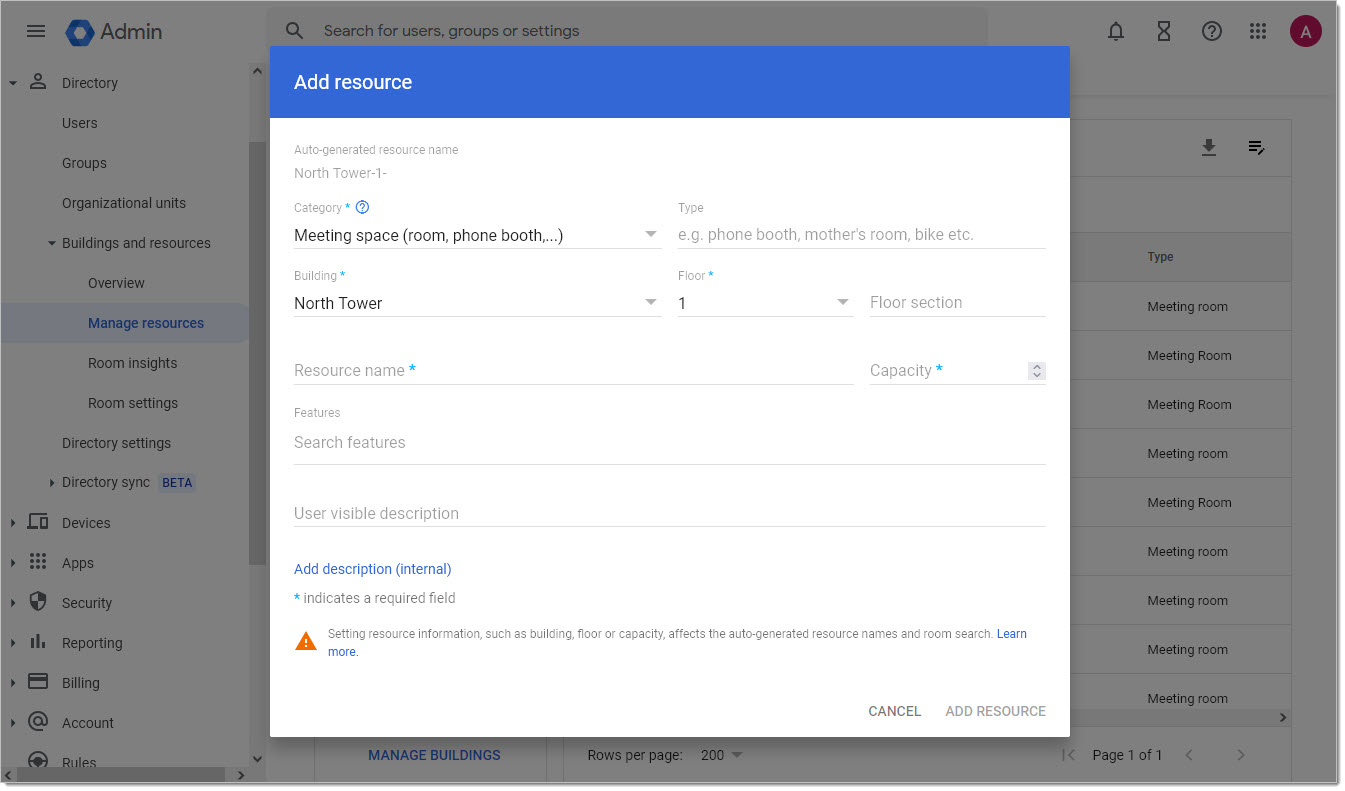This screenshot has height=791, width=1345.
Task: Click the Resource name input field
Action: click(572, 371)
